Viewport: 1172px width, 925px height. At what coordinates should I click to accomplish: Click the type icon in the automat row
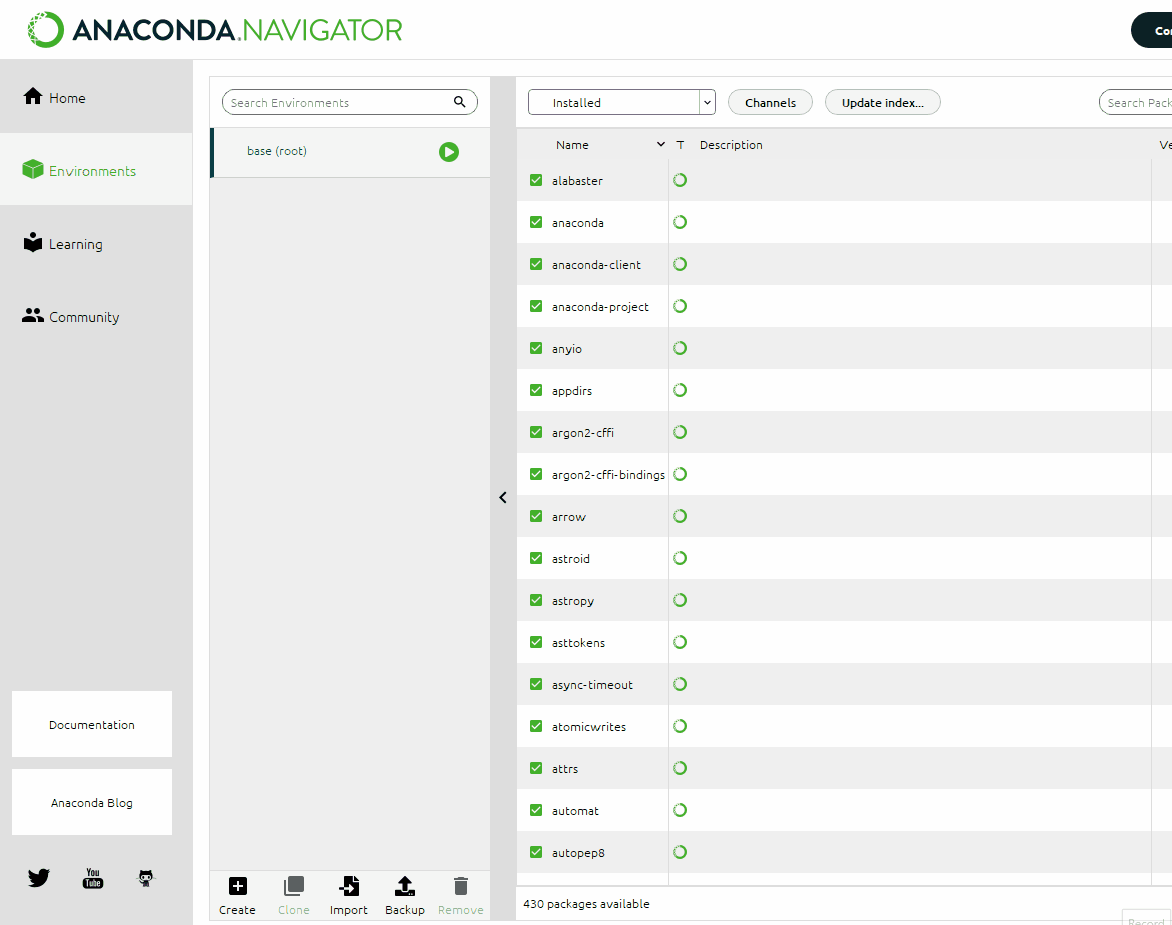click(x=679, y=810)
